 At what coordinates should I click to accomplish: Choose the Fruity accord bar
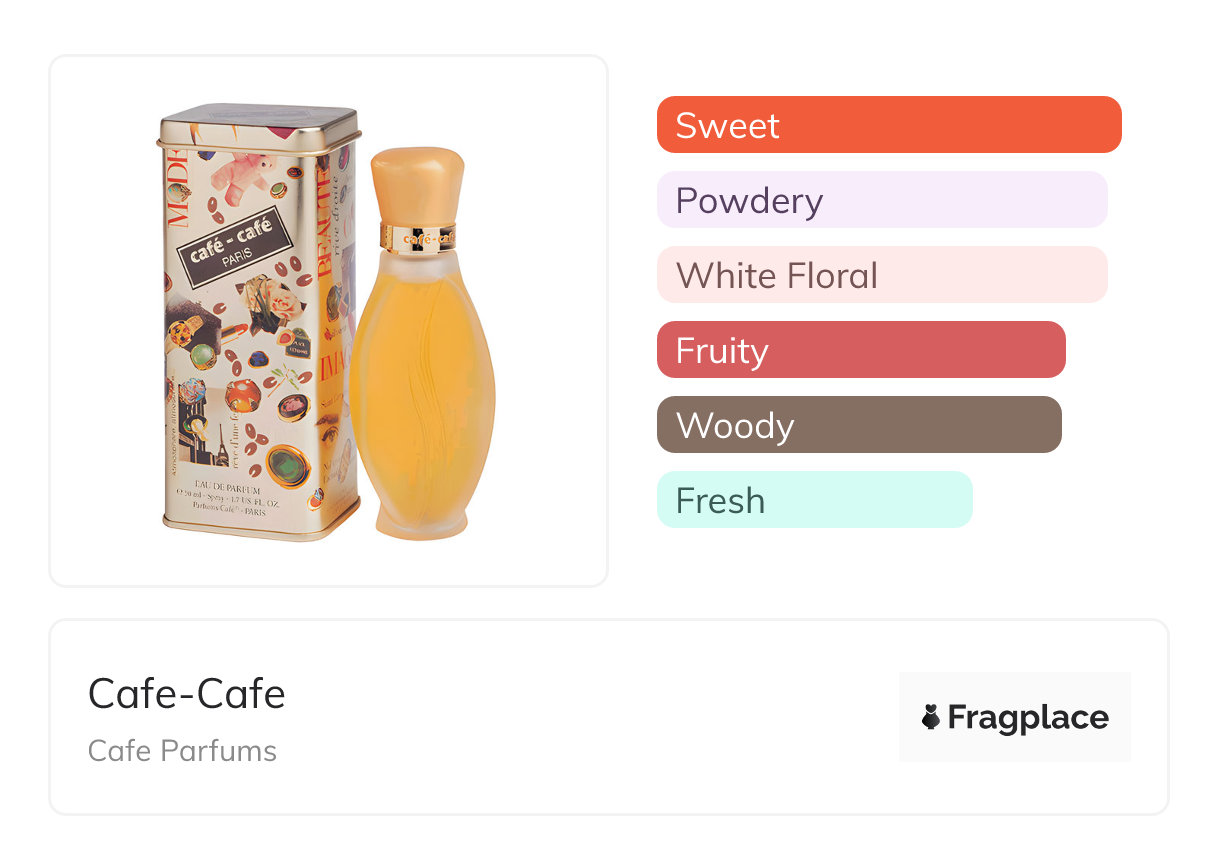point(860,350)
